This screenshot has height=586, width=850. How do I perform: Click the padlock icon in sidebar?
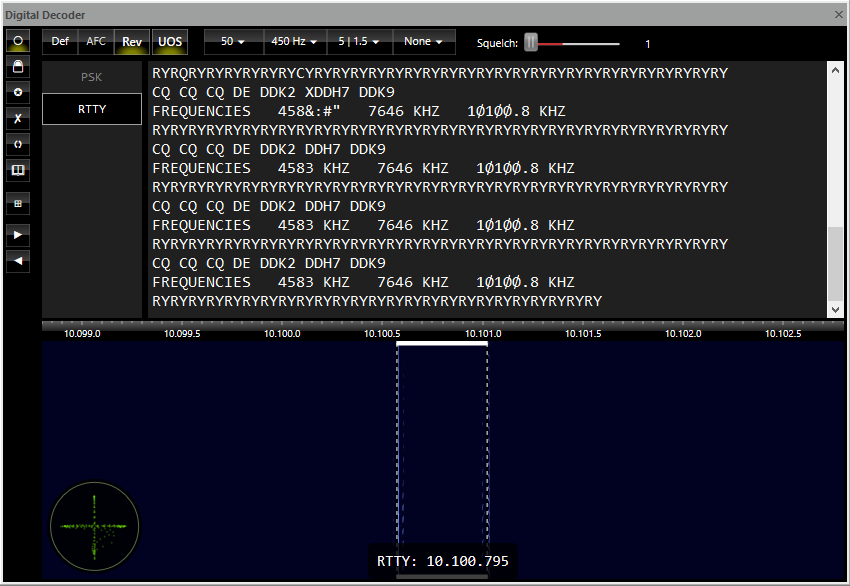click(18, 66)
